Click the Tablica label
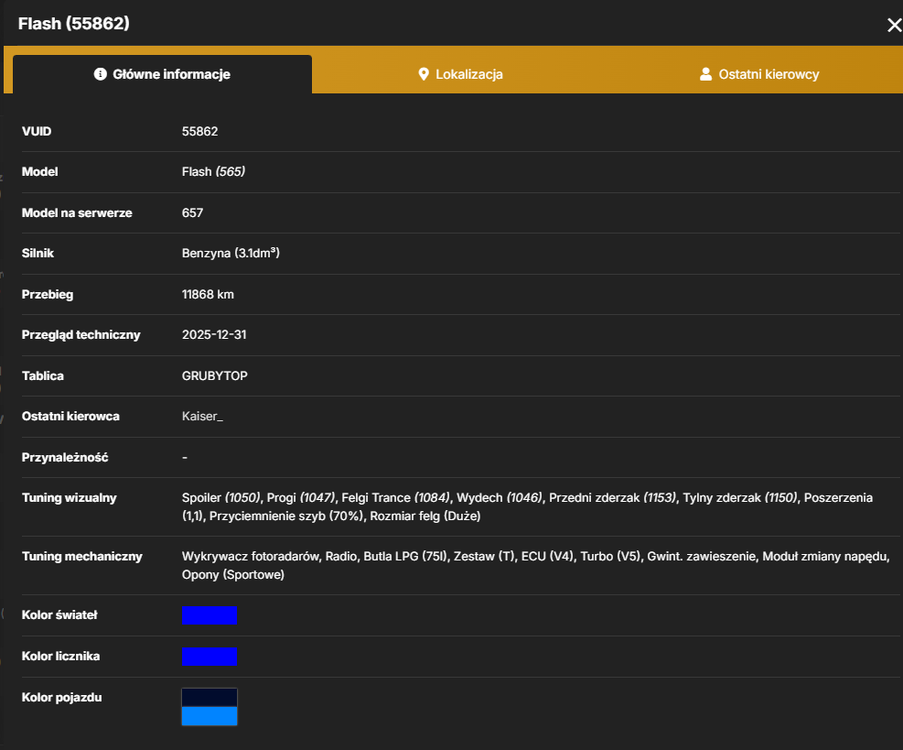The height and width of the screenshot is (750, 903). (x=43, y=376)
